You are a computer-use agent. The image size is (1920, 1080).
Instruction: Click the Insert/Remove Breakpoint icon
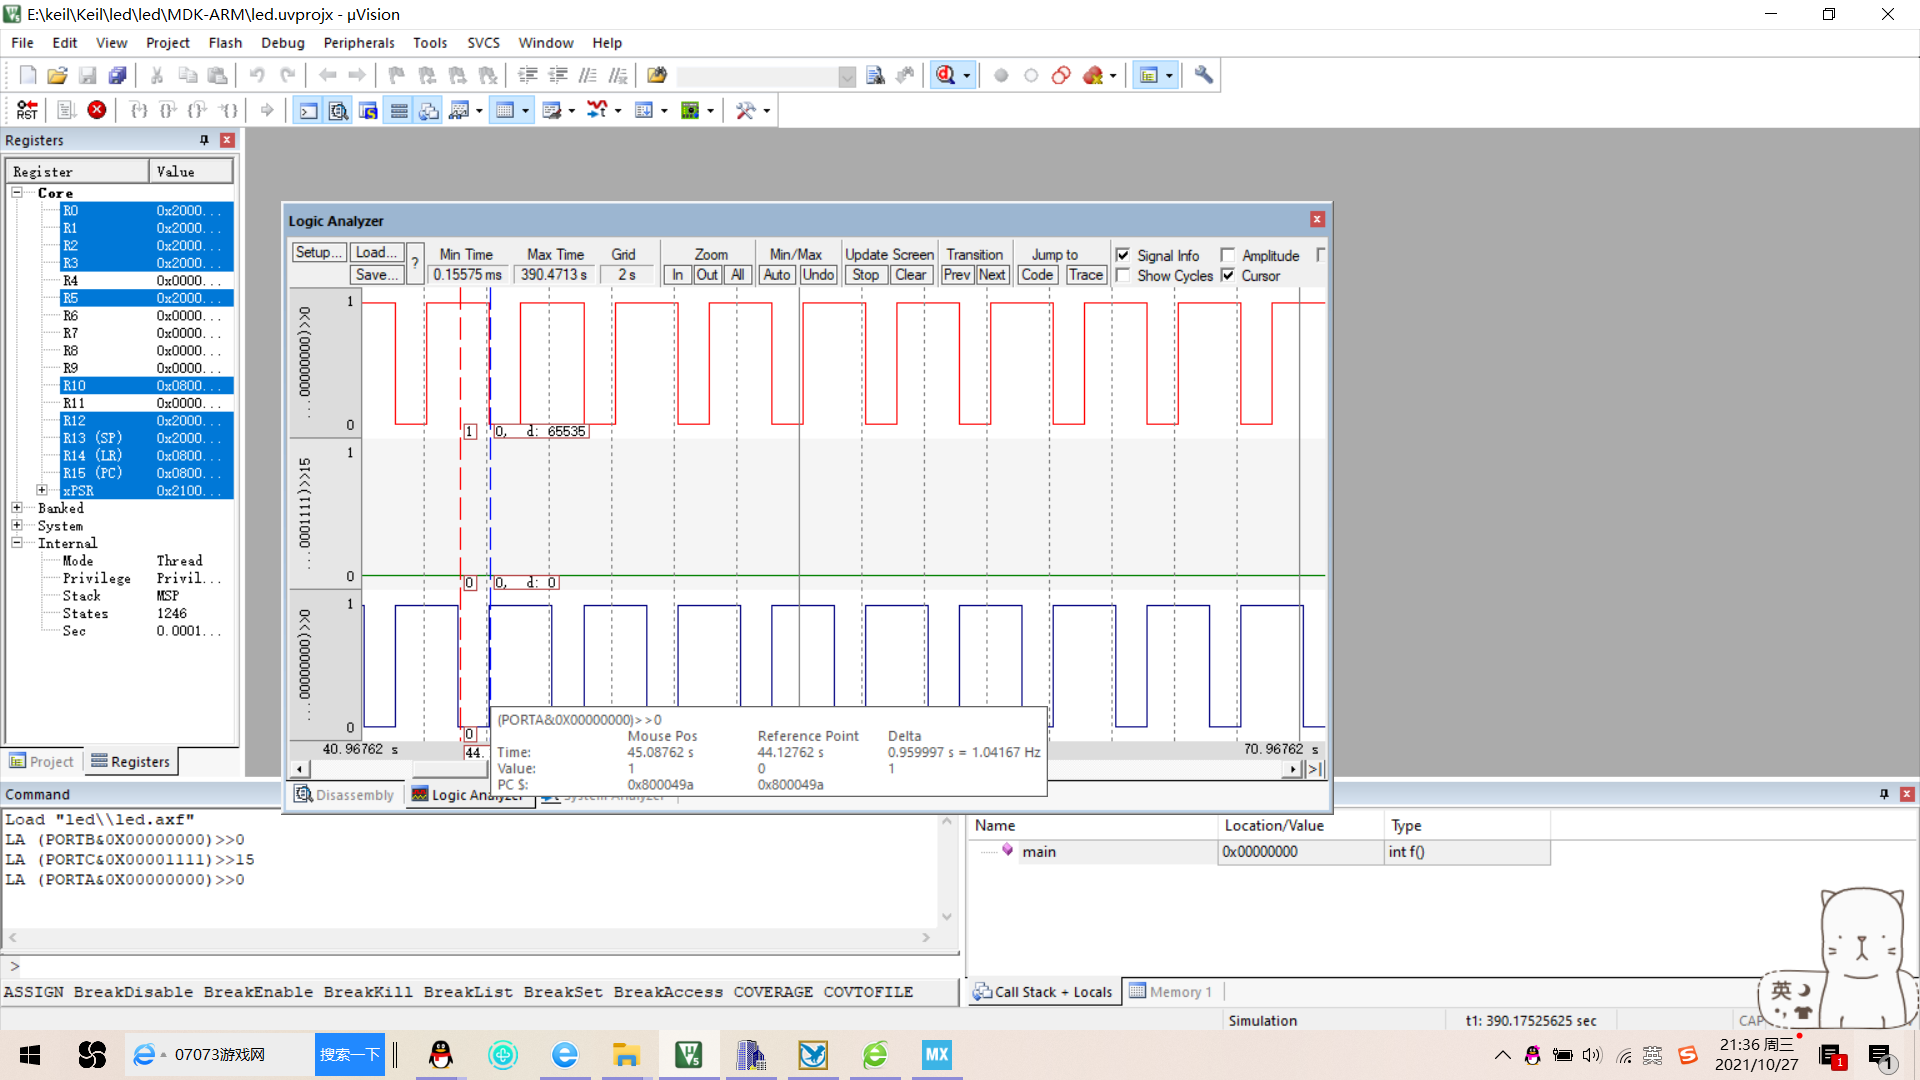point(1001,75)
